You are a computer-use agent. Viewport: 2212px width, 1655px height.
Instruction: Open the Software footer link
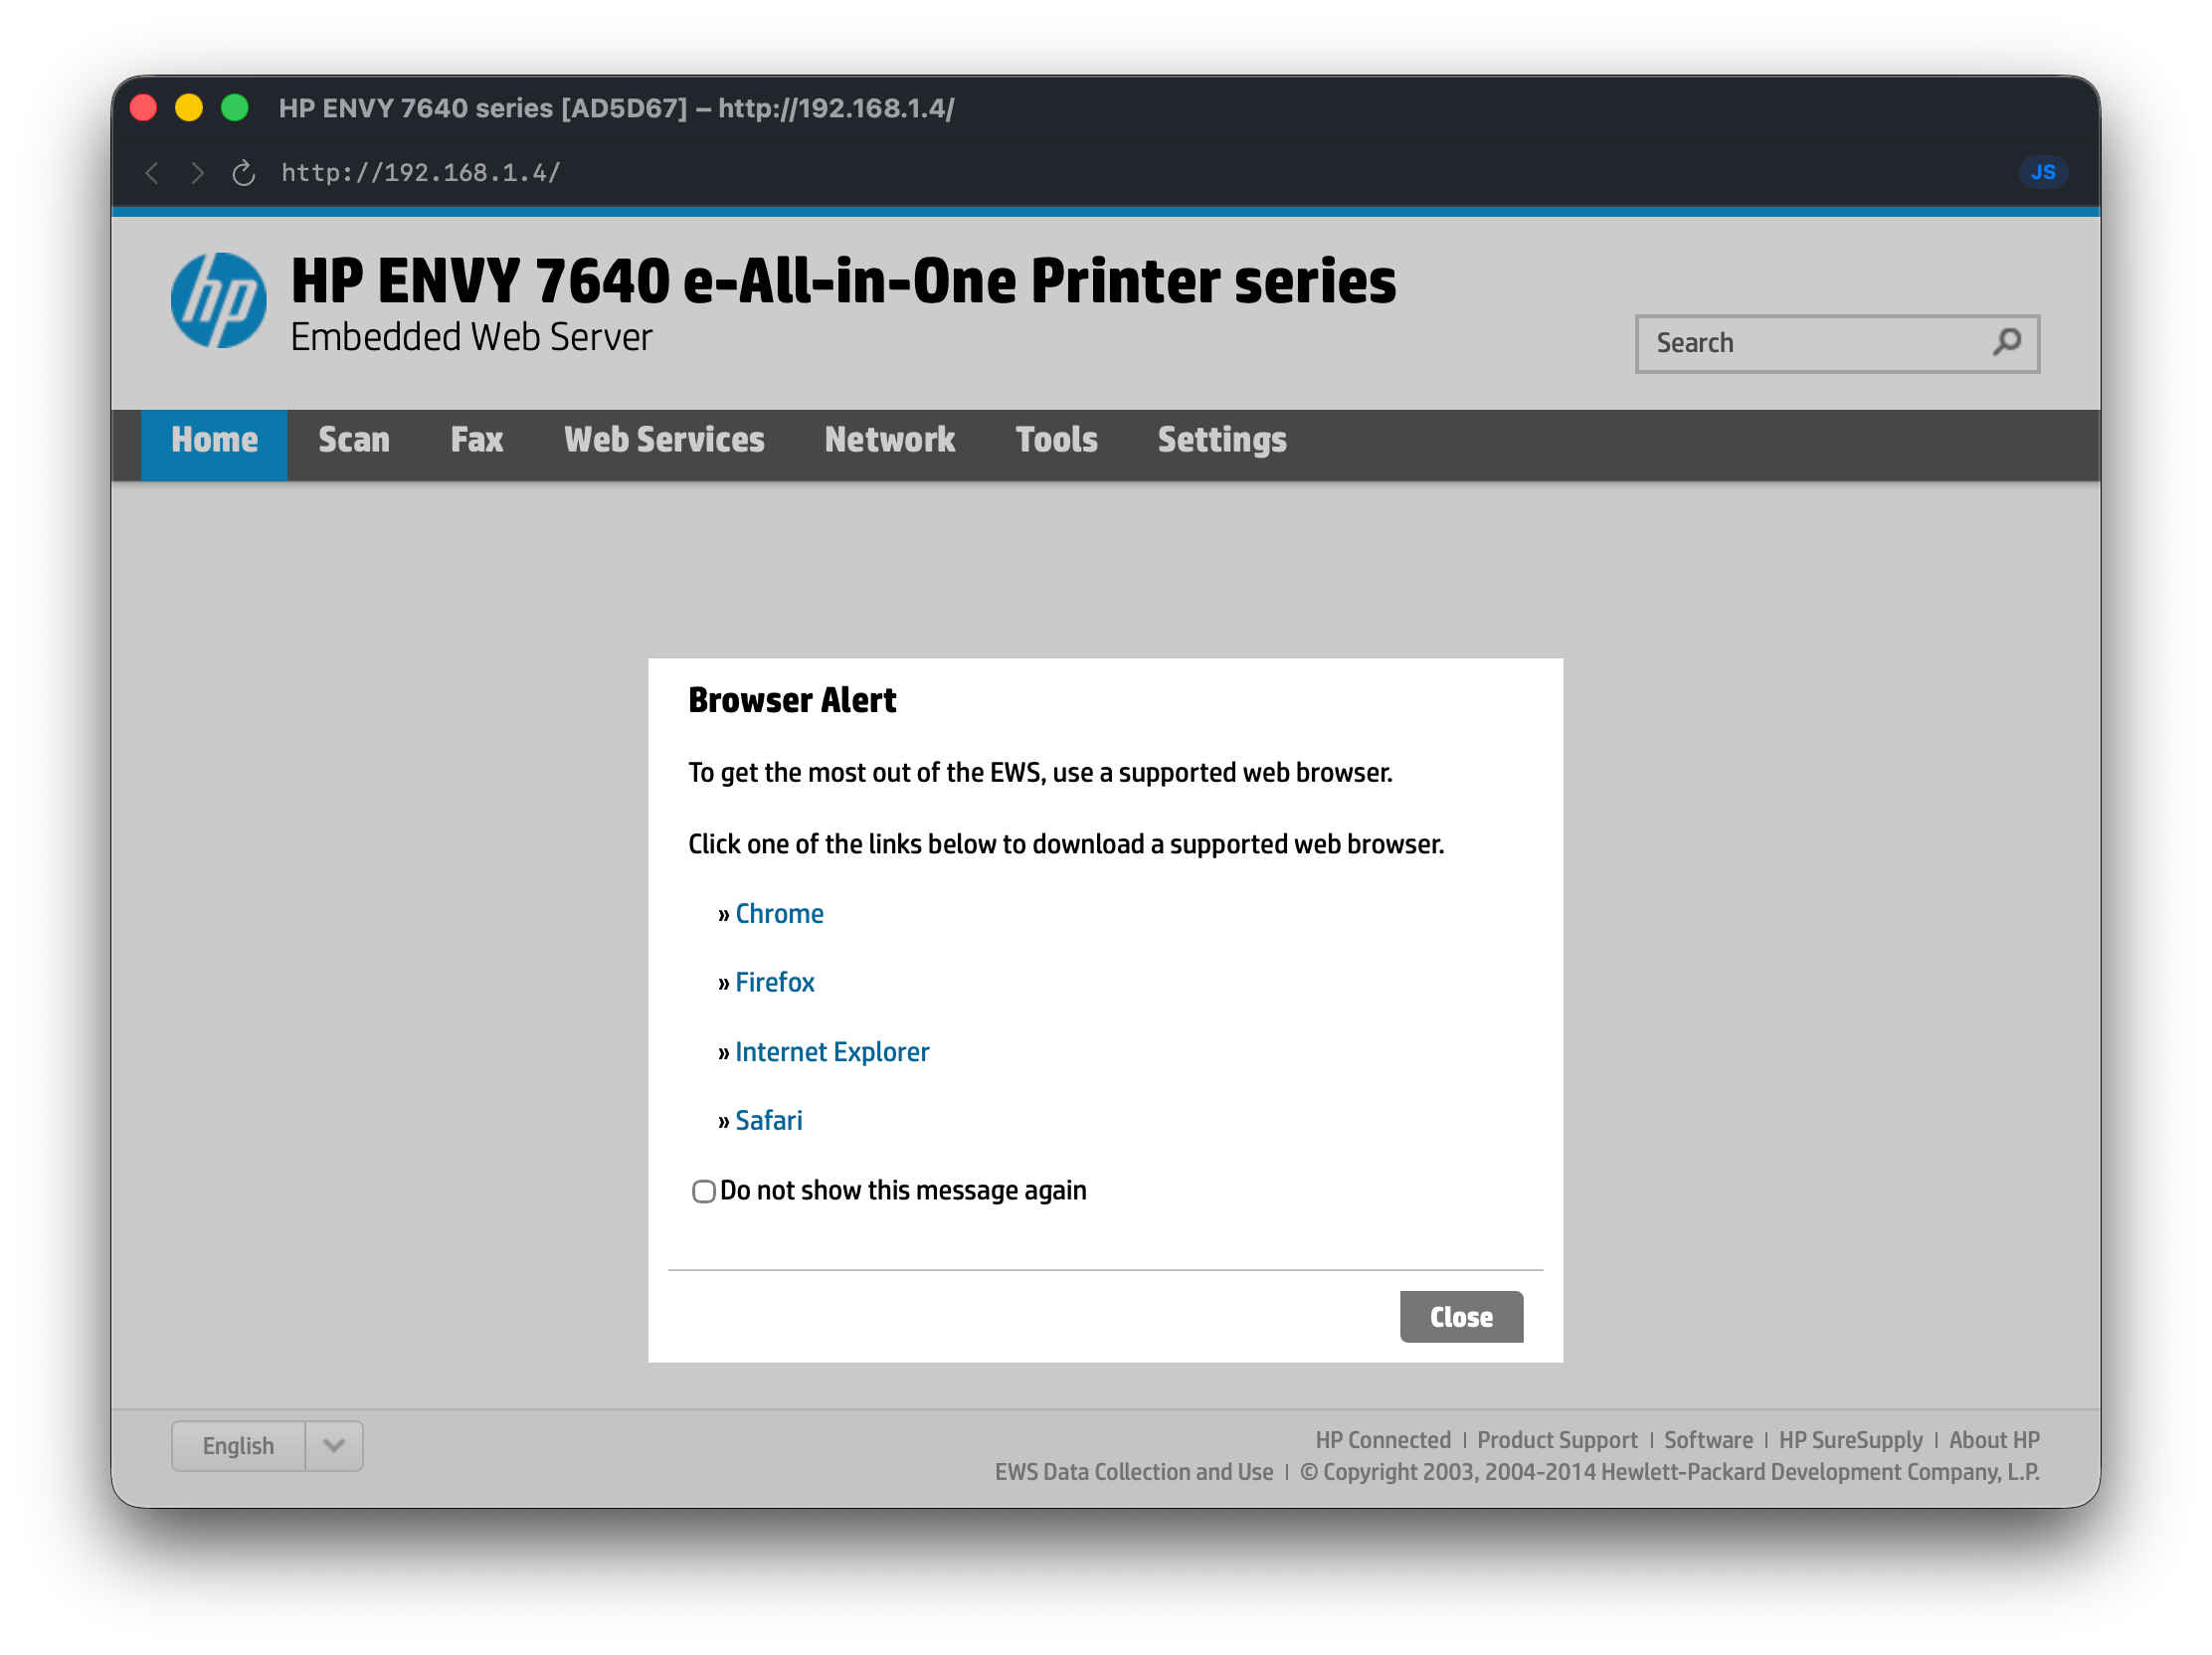pos(1708,1440)
